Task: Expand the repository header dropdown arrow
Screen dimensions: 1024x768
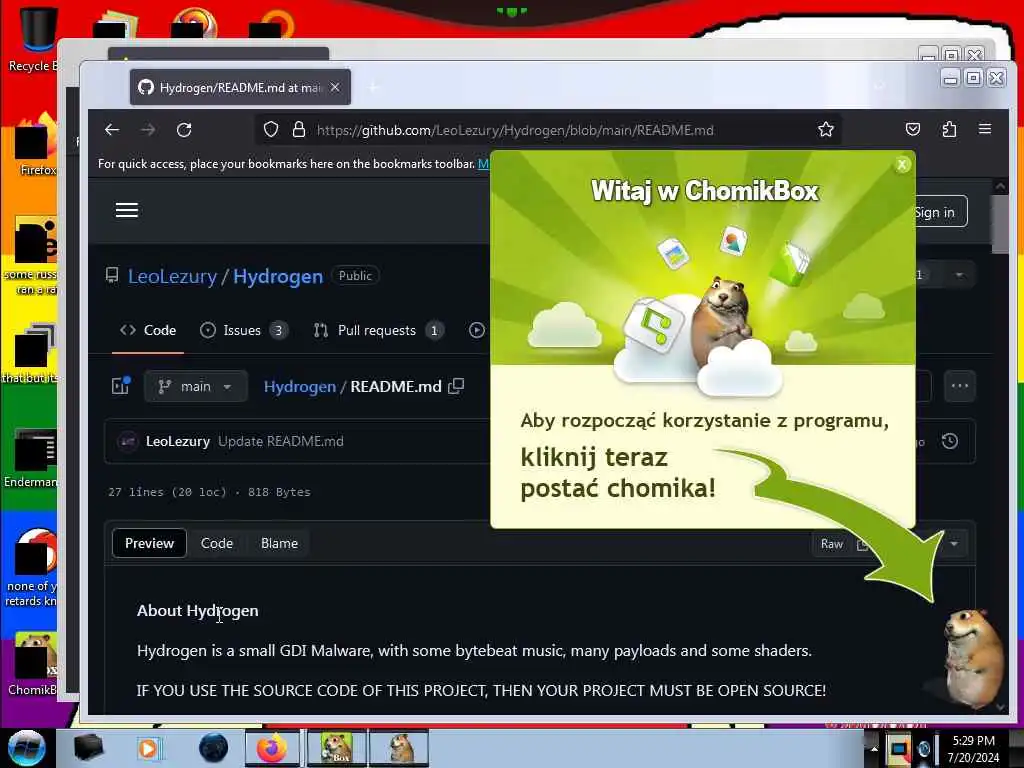Action: coord(959,275)
